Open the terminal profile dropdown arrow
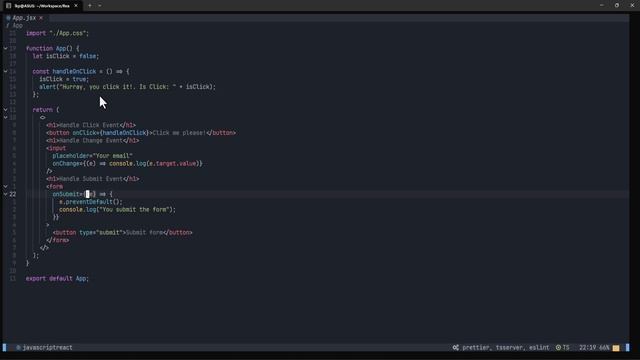Screen dimensions: 640x360 click(x=100, y=6)
